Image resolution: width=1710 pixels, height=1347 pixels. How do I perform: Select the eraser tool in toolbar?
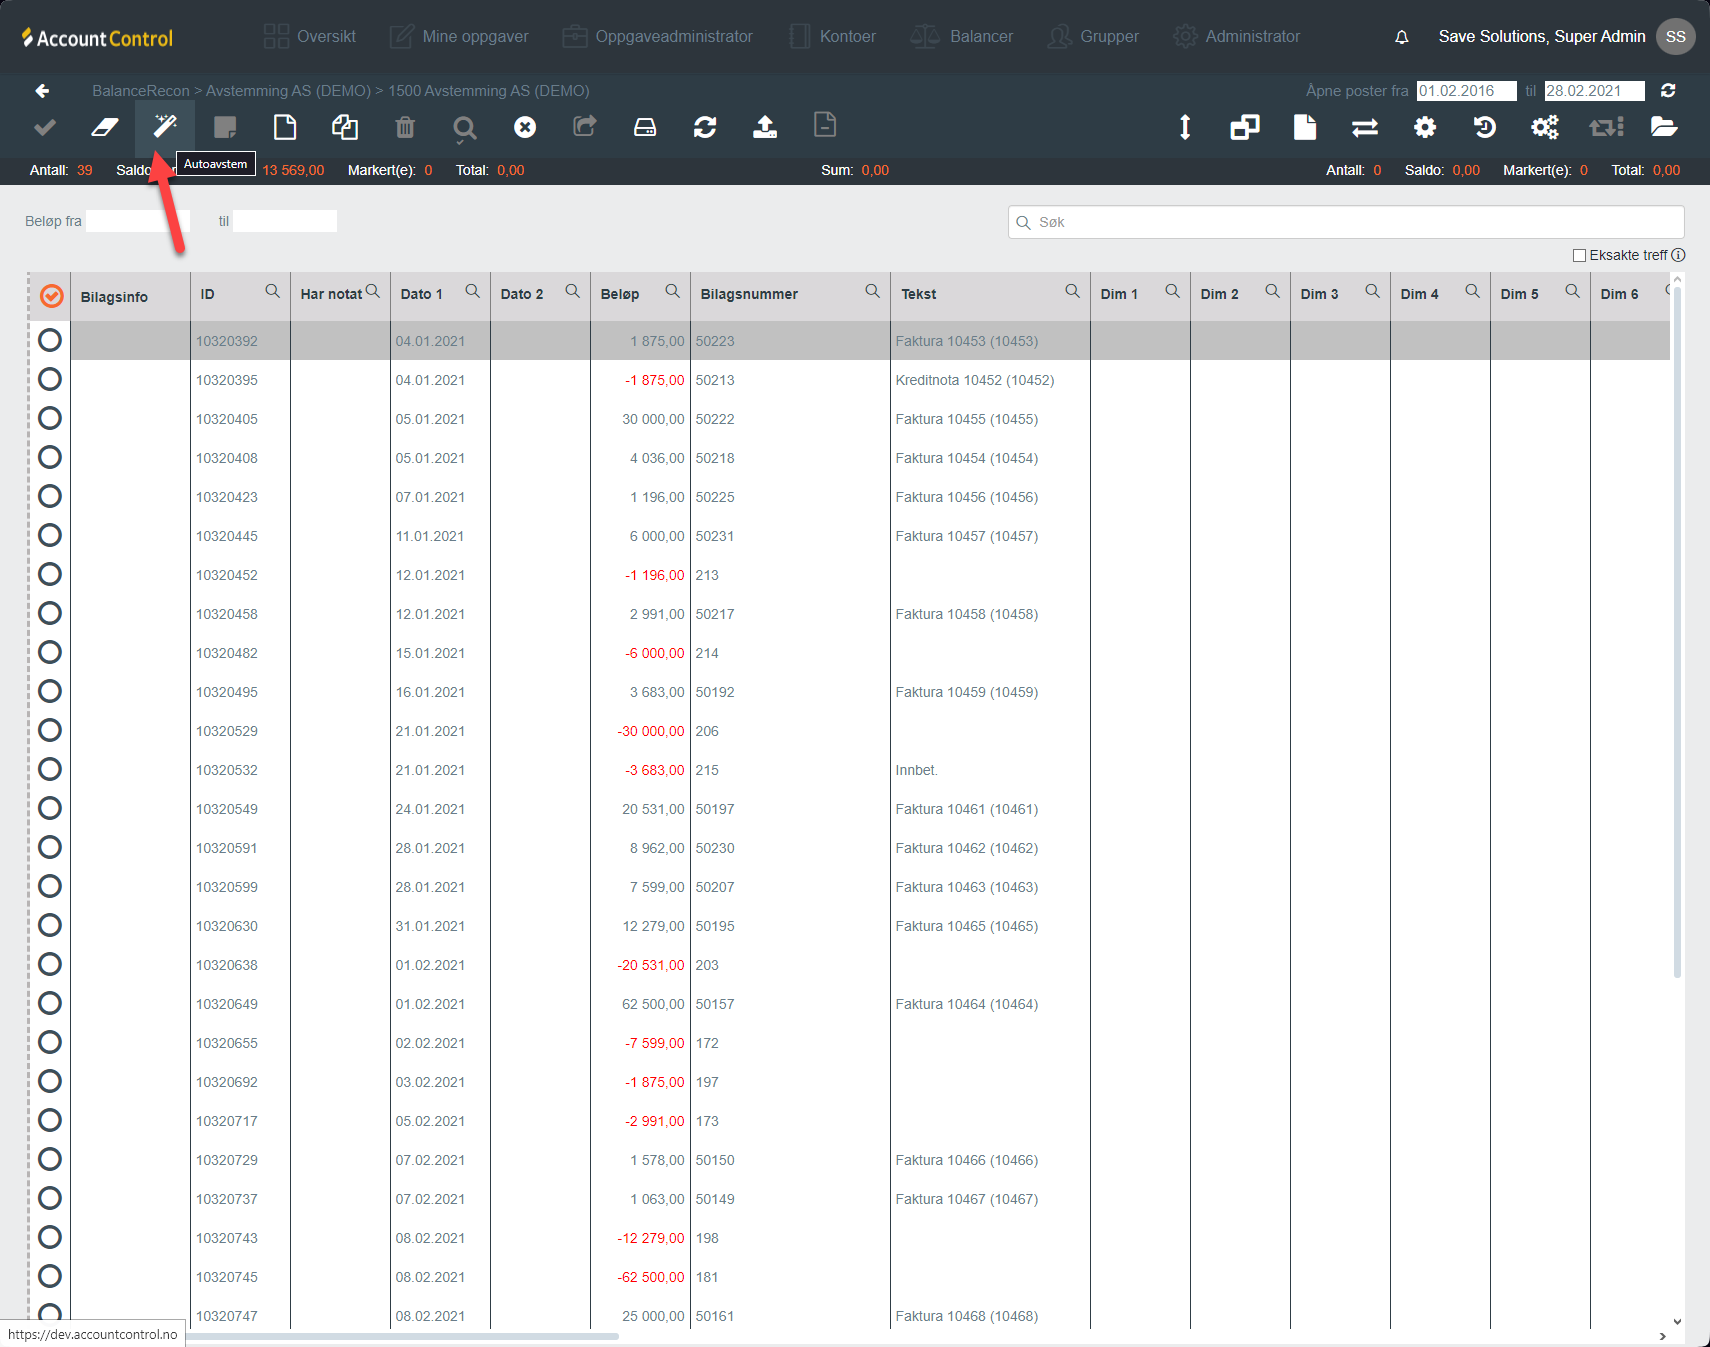point(105,127)
